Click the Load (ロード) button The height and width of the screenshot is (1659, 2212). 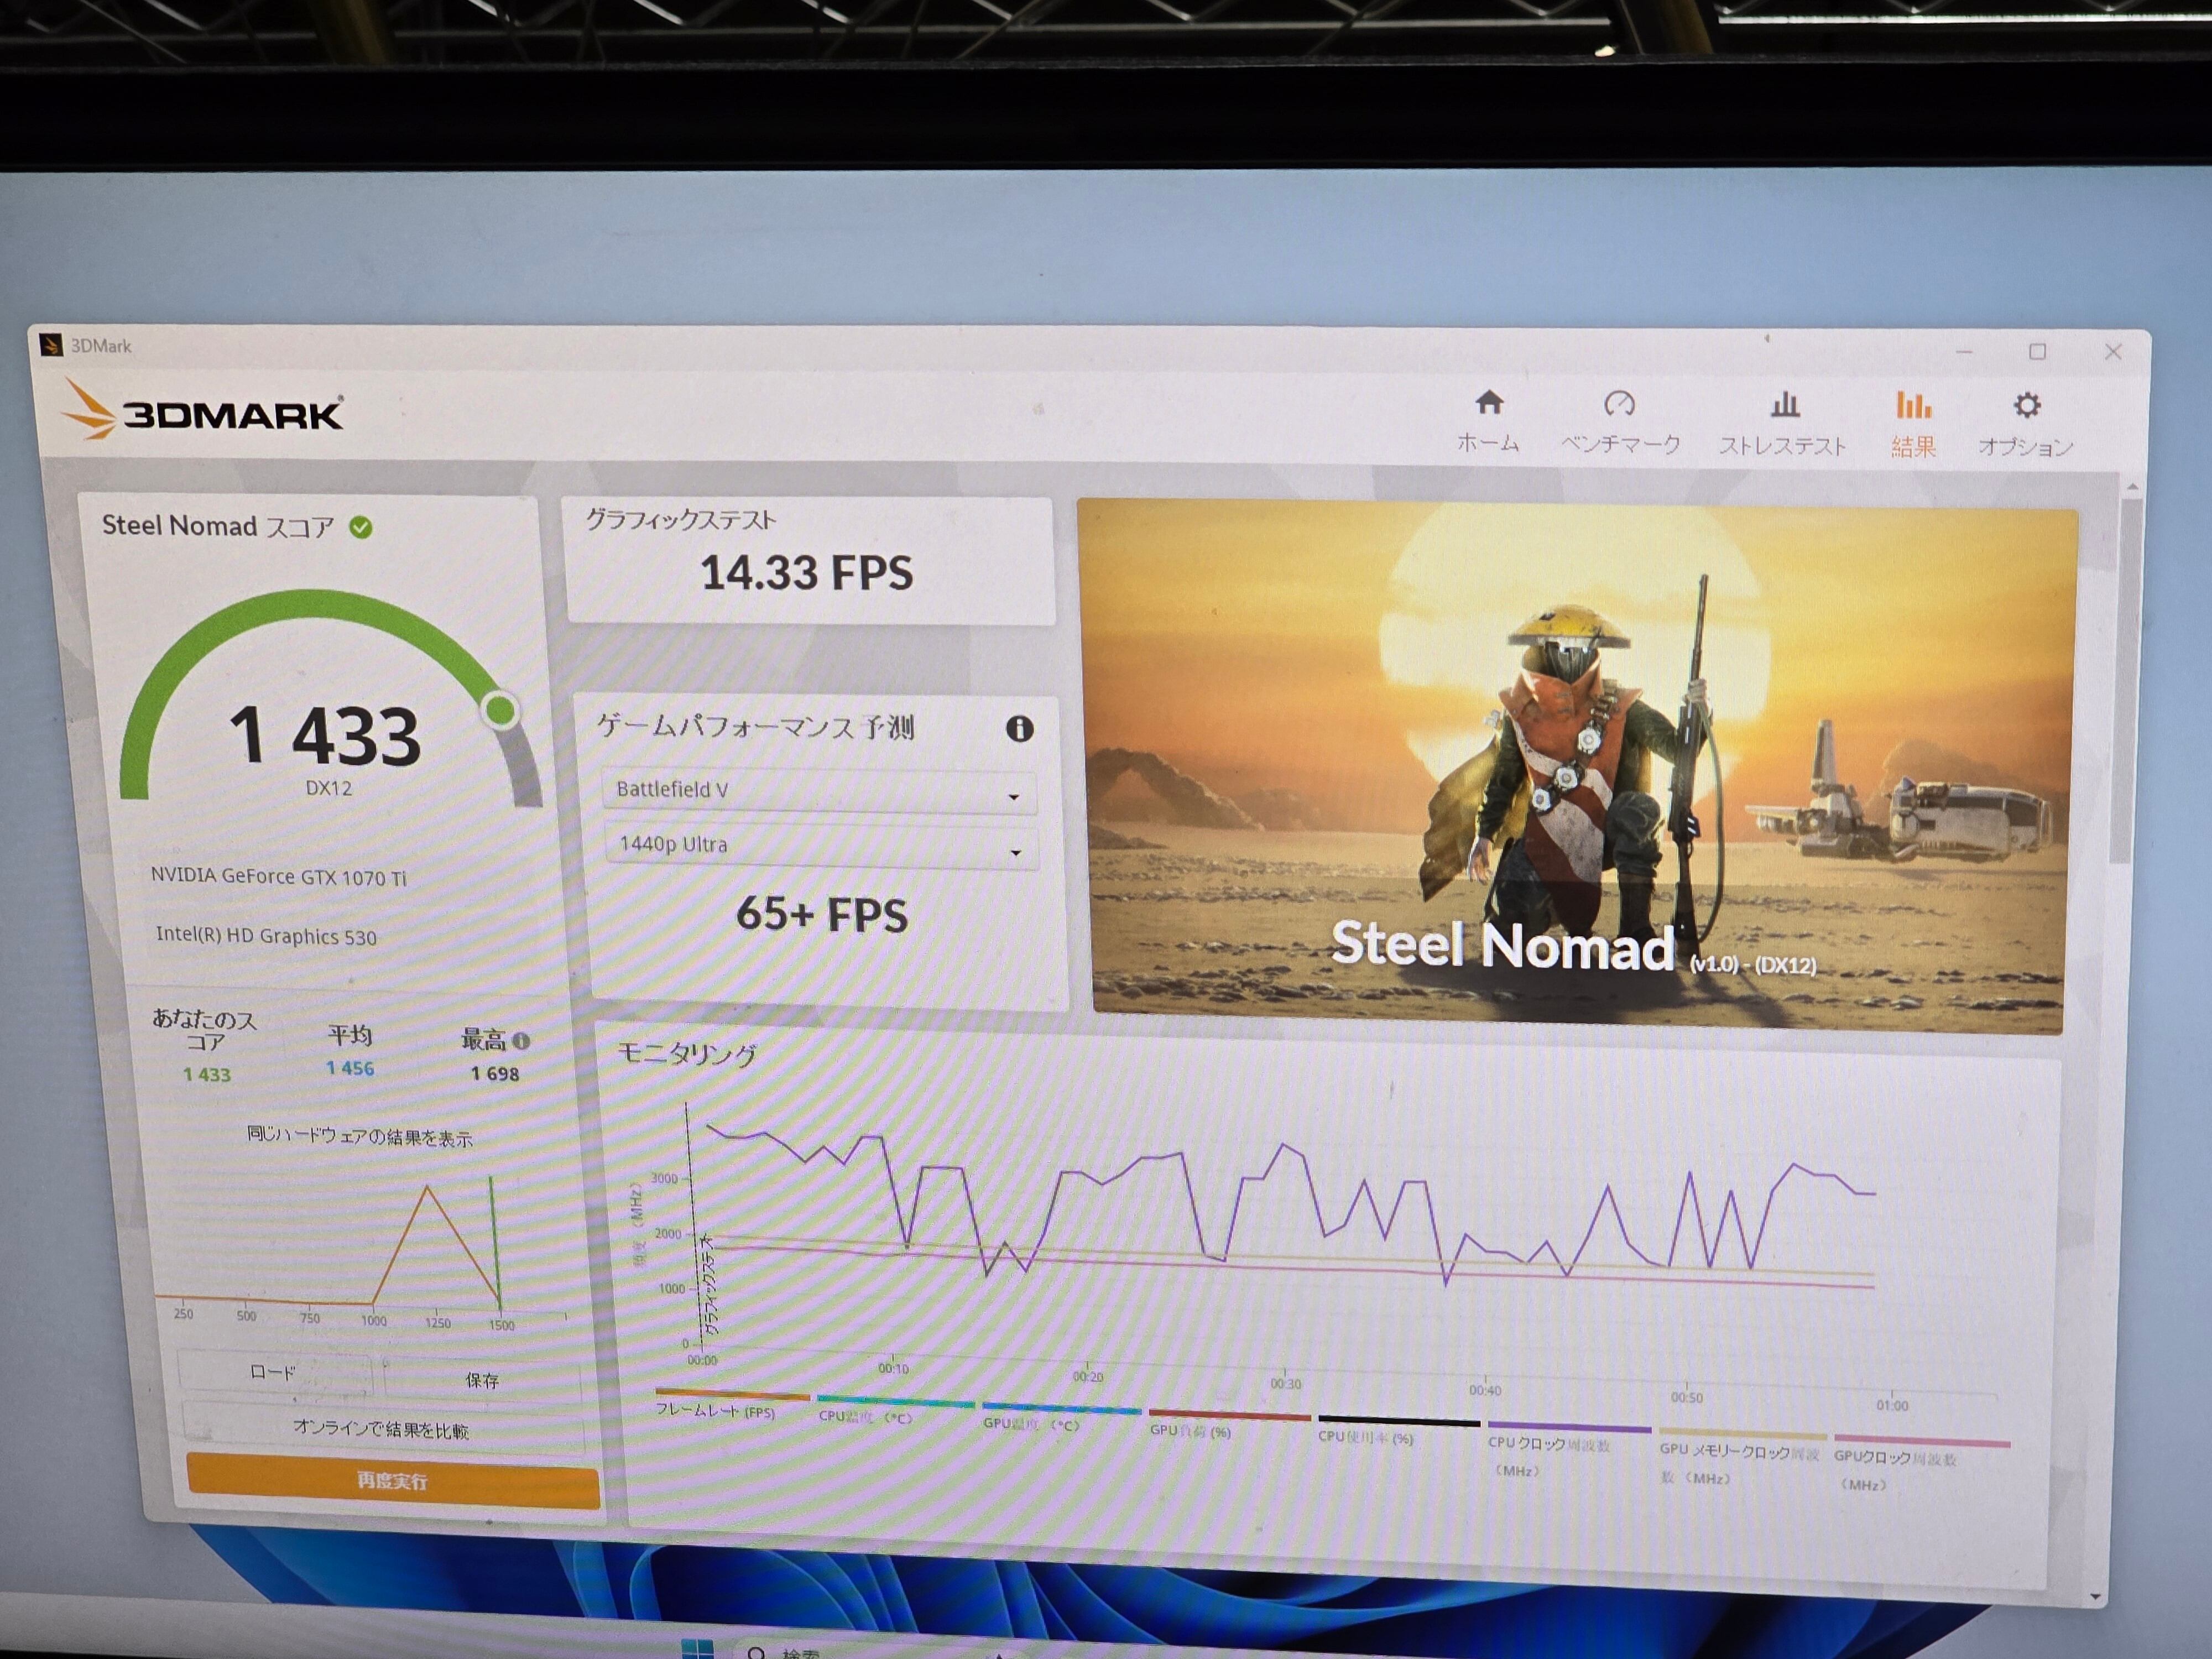(x=273, y=1372)
